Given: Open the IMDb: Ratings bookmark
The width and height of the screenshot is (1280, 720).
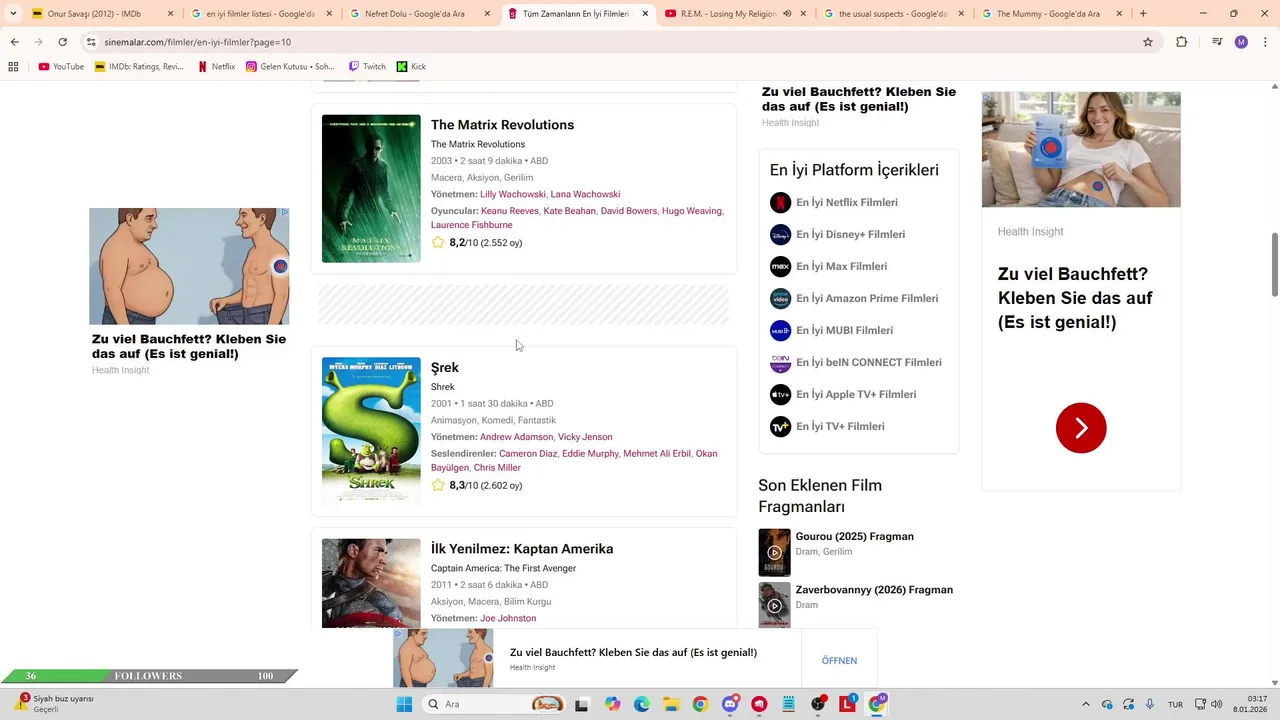Looking at the screenshot, I should tap(139, 67).
